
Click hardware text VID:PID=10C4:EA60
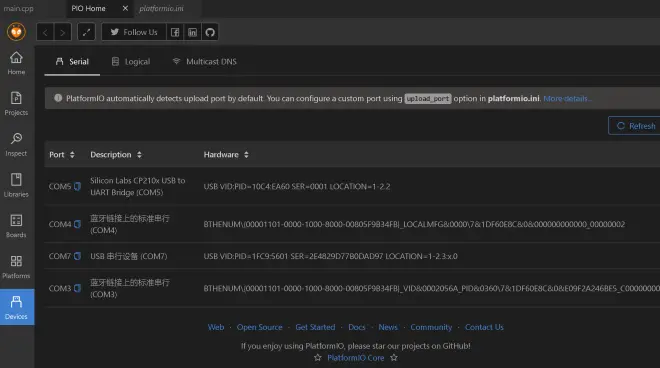297,187
